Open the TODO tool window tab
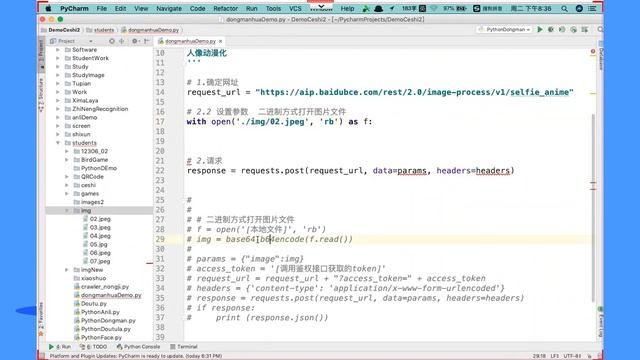 [x=93, y=347]
